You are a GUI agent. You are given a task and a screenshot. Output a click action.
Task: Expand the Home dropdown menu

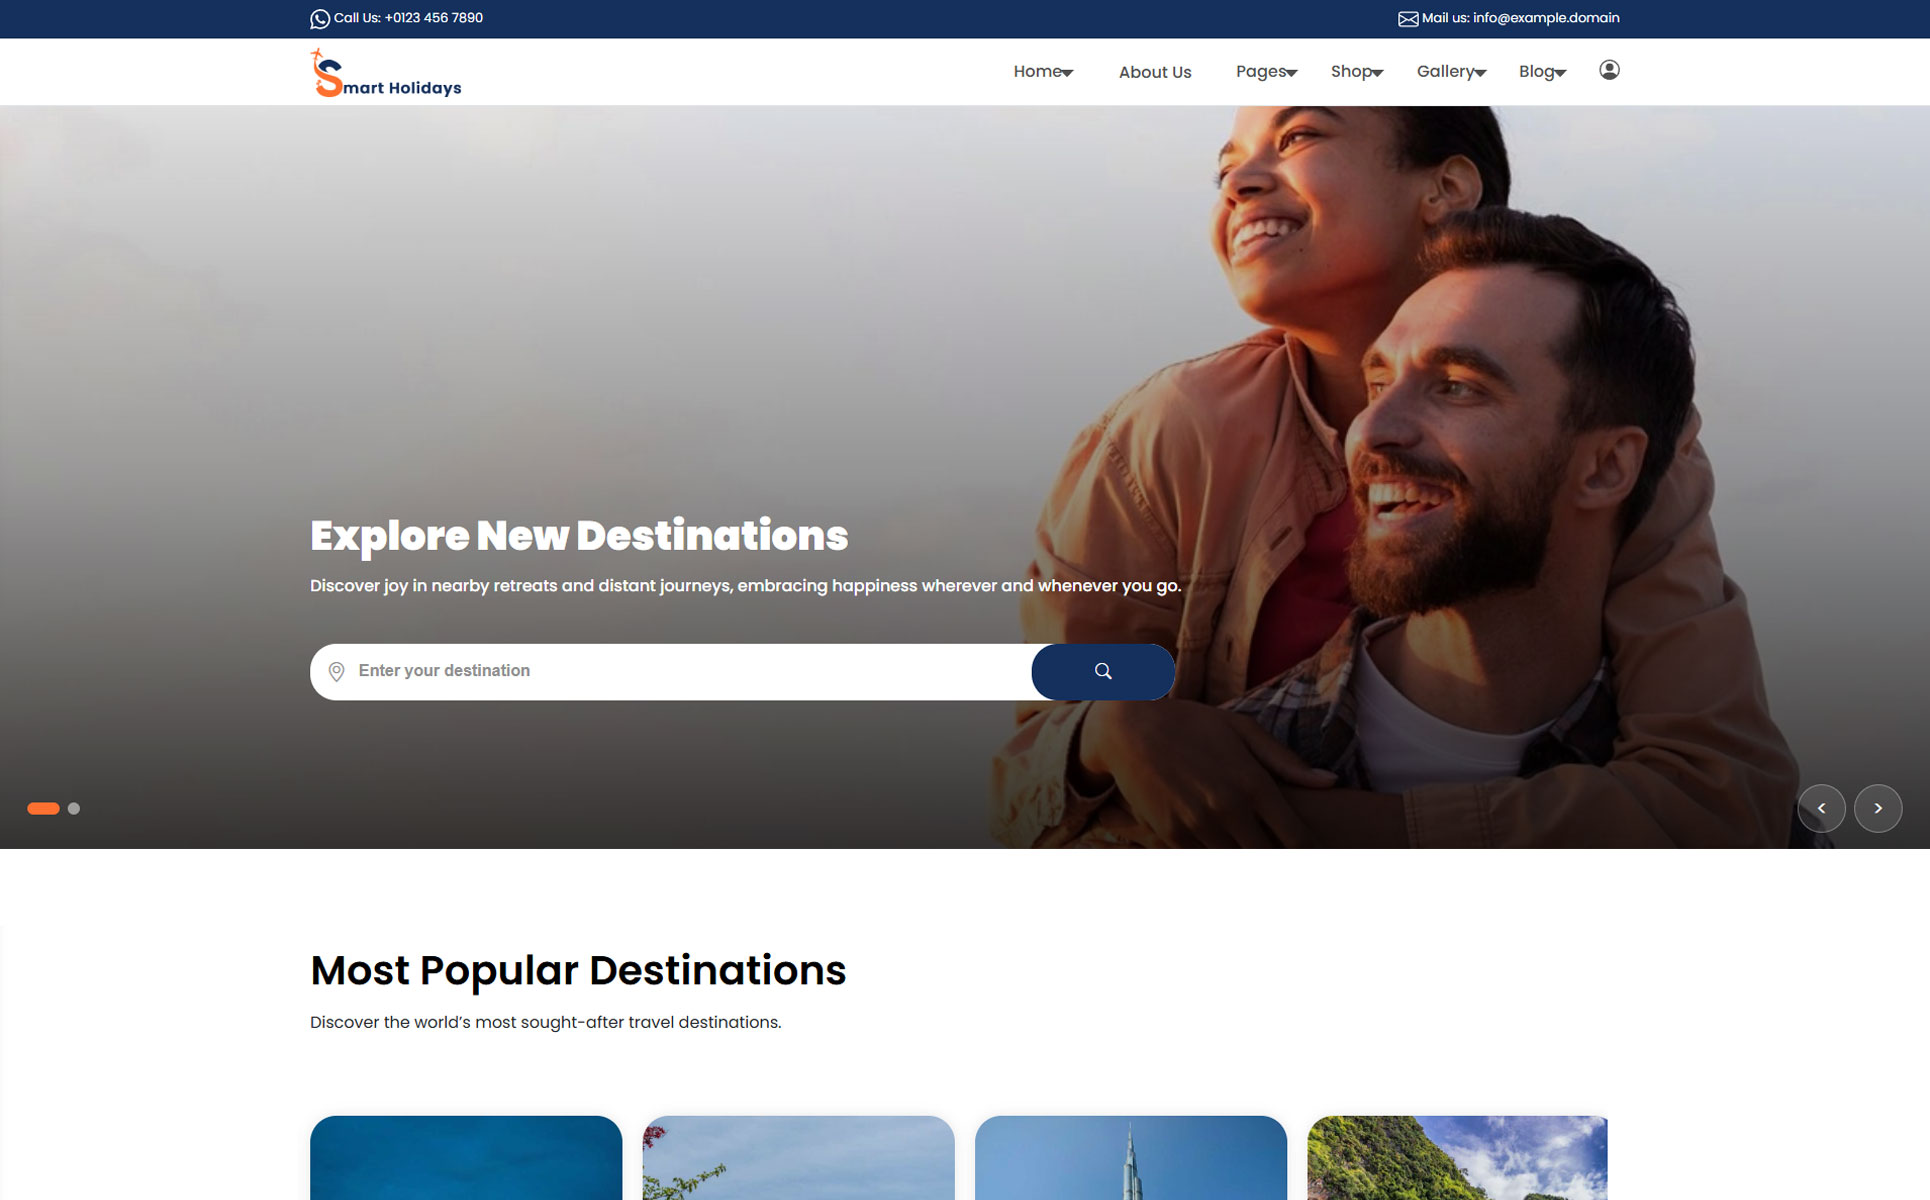point(1042,72)
